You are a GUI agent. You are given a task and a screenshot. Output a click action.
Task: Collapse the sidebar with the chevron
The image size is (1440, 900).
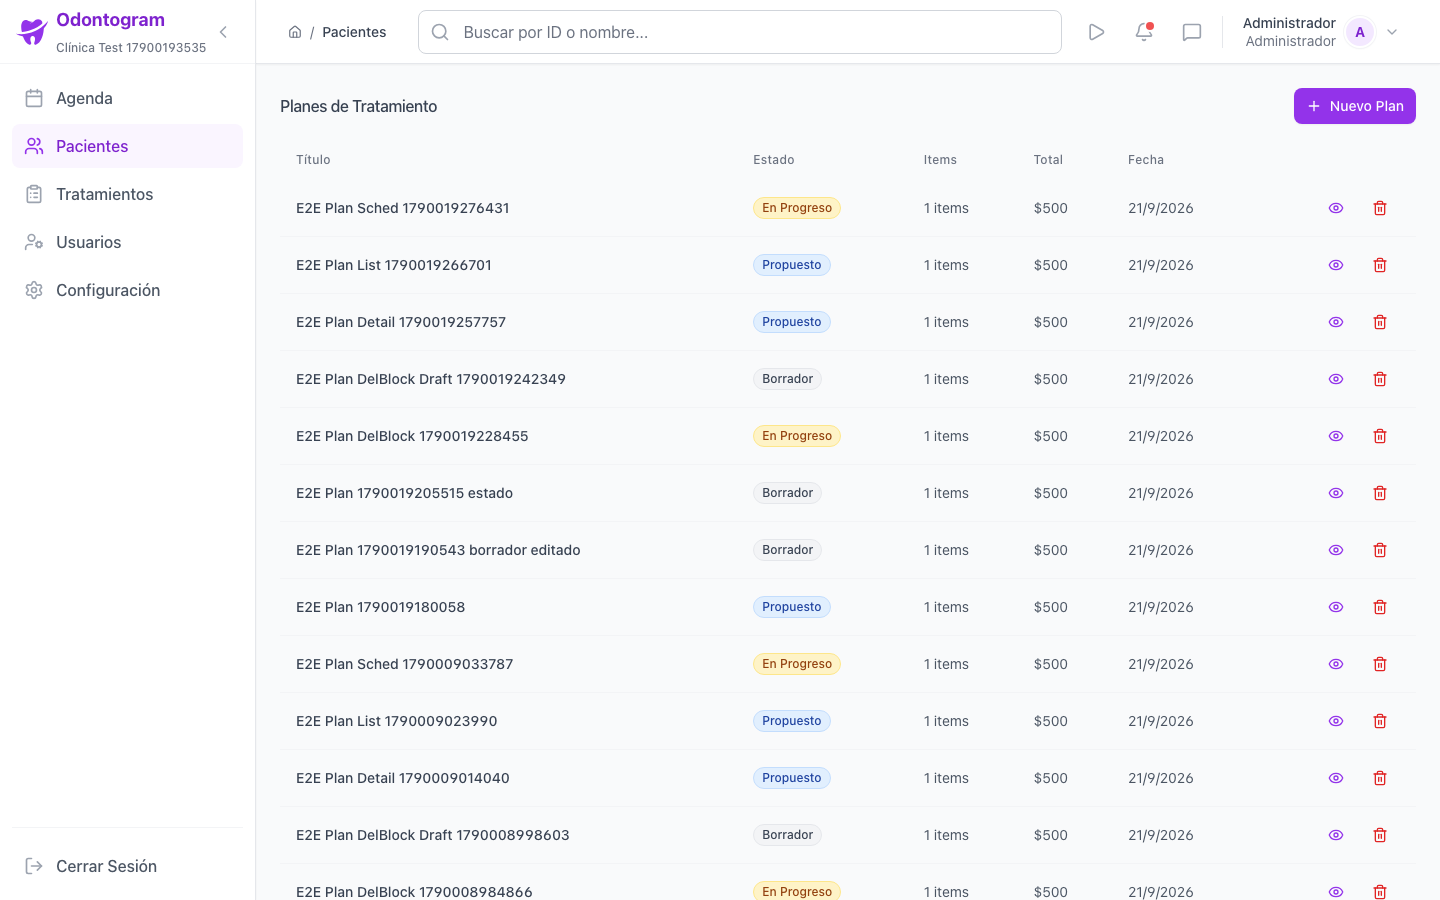tap(223, 32)
